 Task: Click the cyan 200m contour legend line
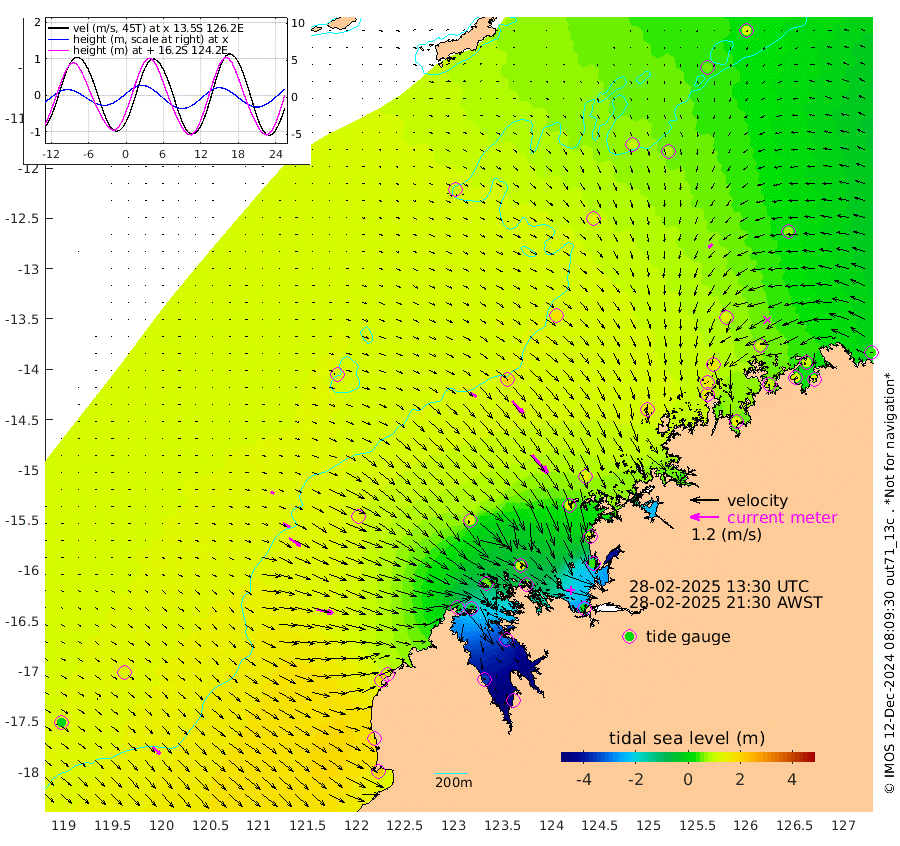pos(450,773)
